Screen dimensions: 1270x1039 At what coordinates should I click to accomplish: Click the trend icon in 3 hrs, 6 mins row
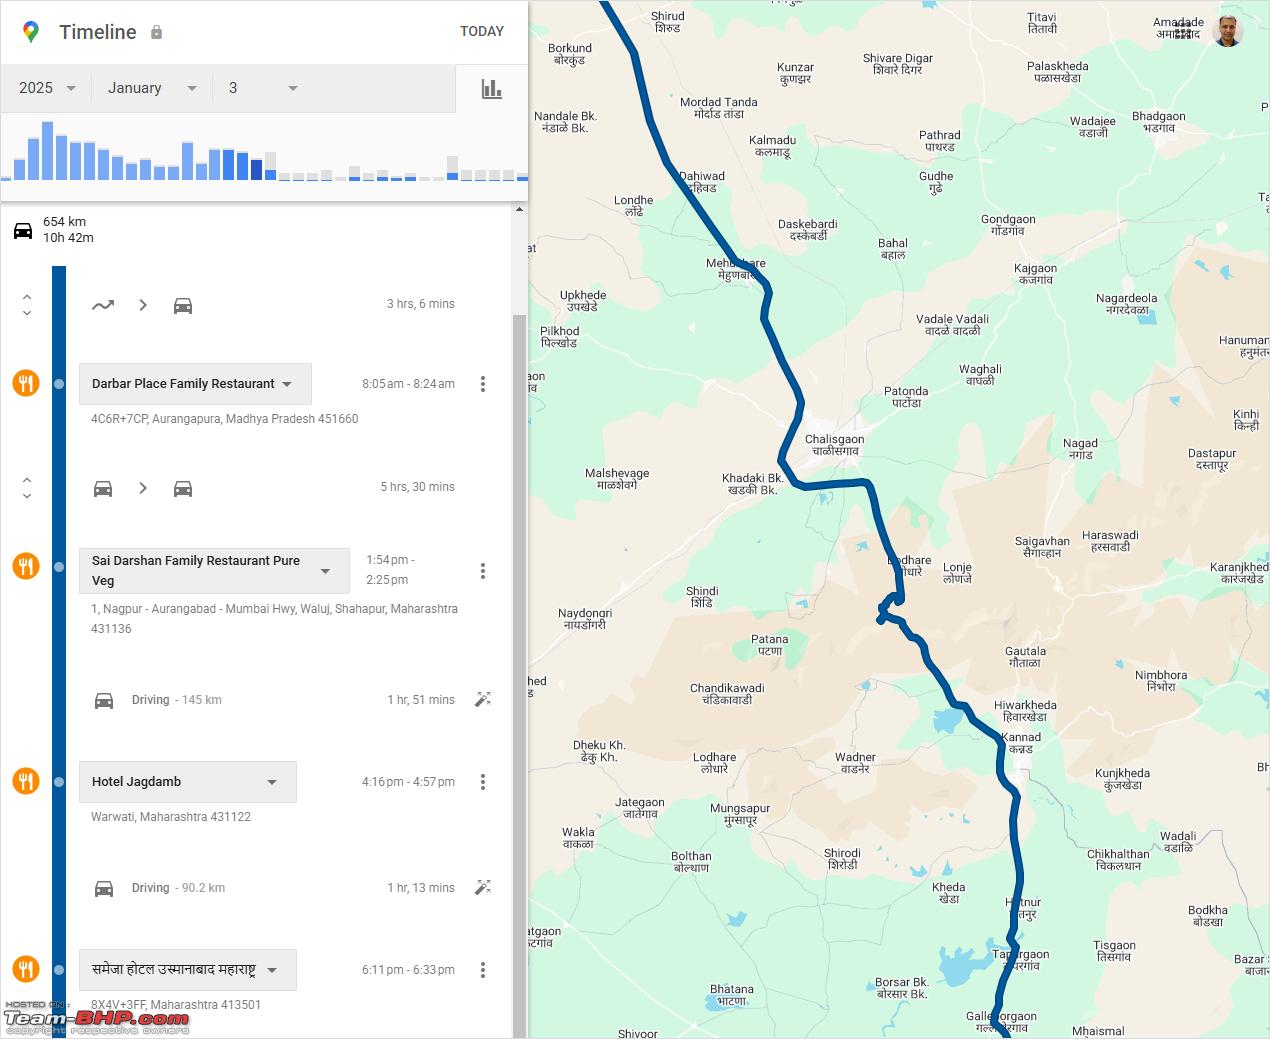(103, 305)
